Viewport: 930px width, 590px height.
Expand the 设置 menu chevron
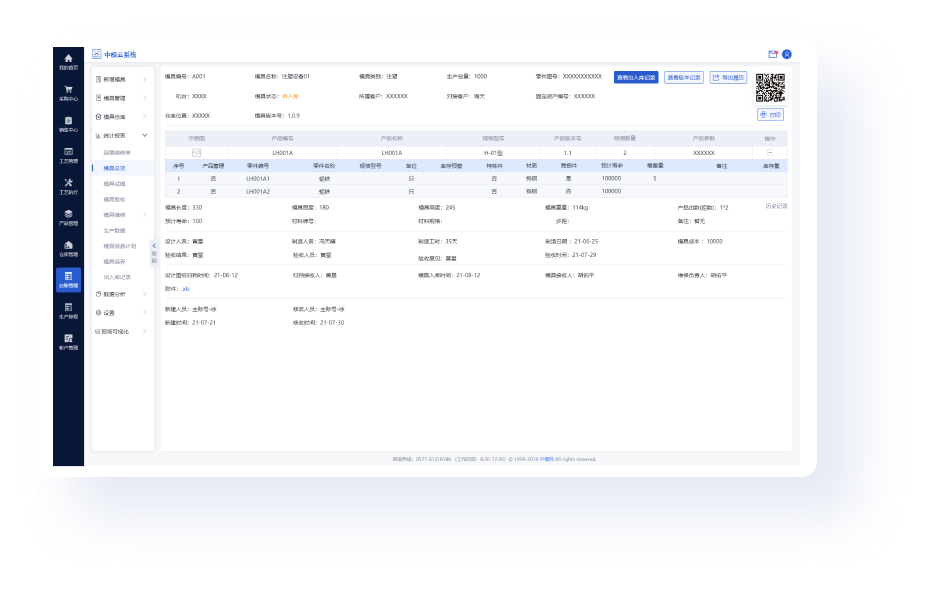(144, 312)
